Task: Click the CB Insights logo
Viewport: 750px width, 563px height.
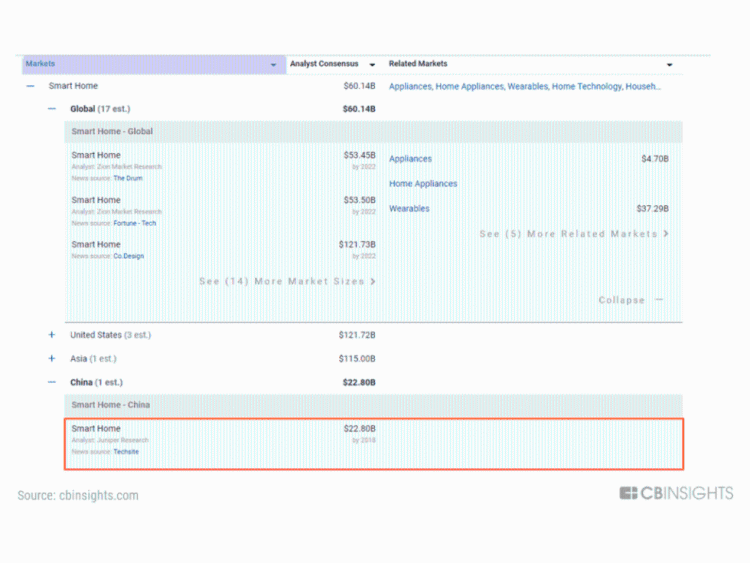Action: tap(676, 493)
